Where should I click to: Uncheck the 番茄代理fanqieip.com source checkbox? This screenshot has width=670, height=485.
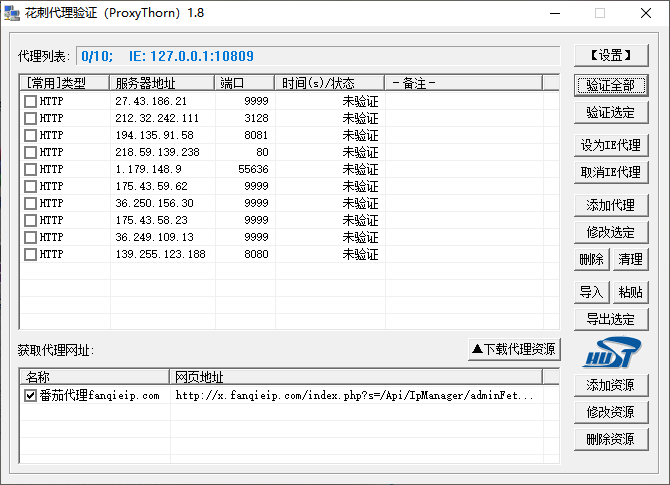tap(31, 396)
